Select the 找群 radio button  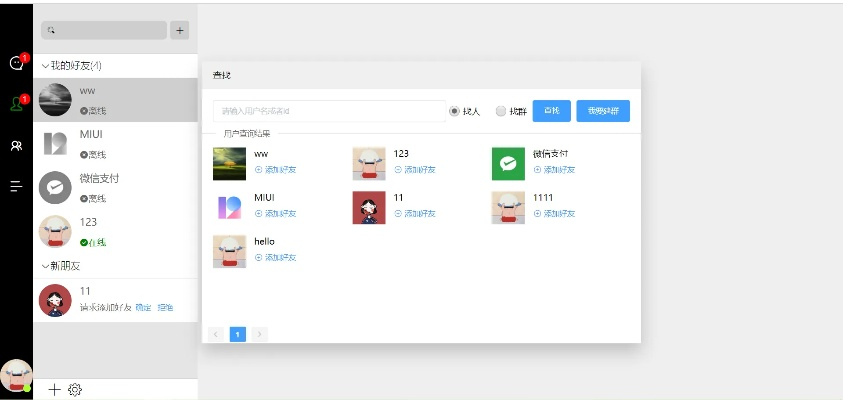click(x=501, y=111)
